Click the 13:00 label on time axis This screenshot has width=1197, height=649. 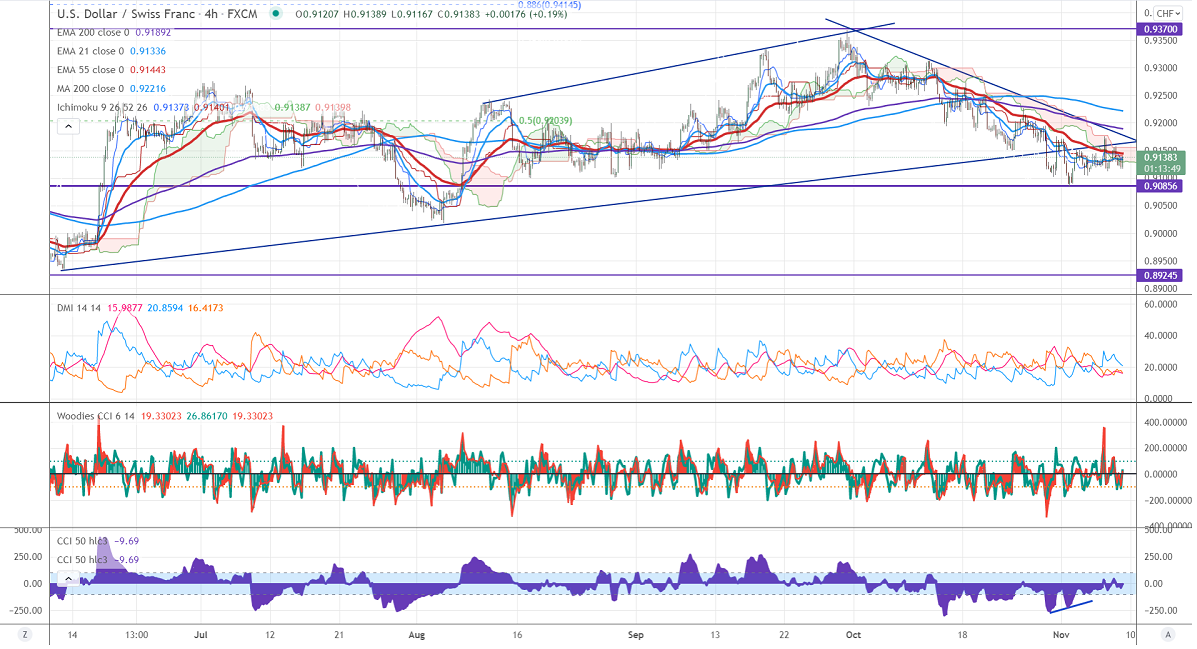click(137, 634)
